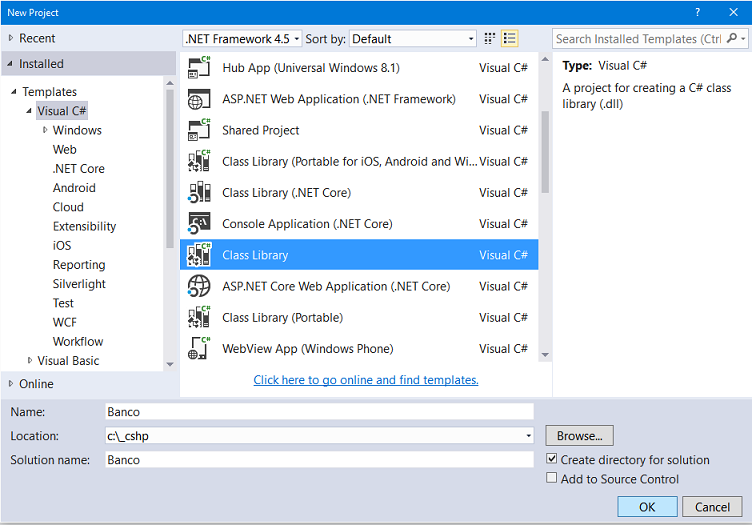Collapse the Installed section
The width and height of the screenshot is (752, 525).
tap(10, 63)
